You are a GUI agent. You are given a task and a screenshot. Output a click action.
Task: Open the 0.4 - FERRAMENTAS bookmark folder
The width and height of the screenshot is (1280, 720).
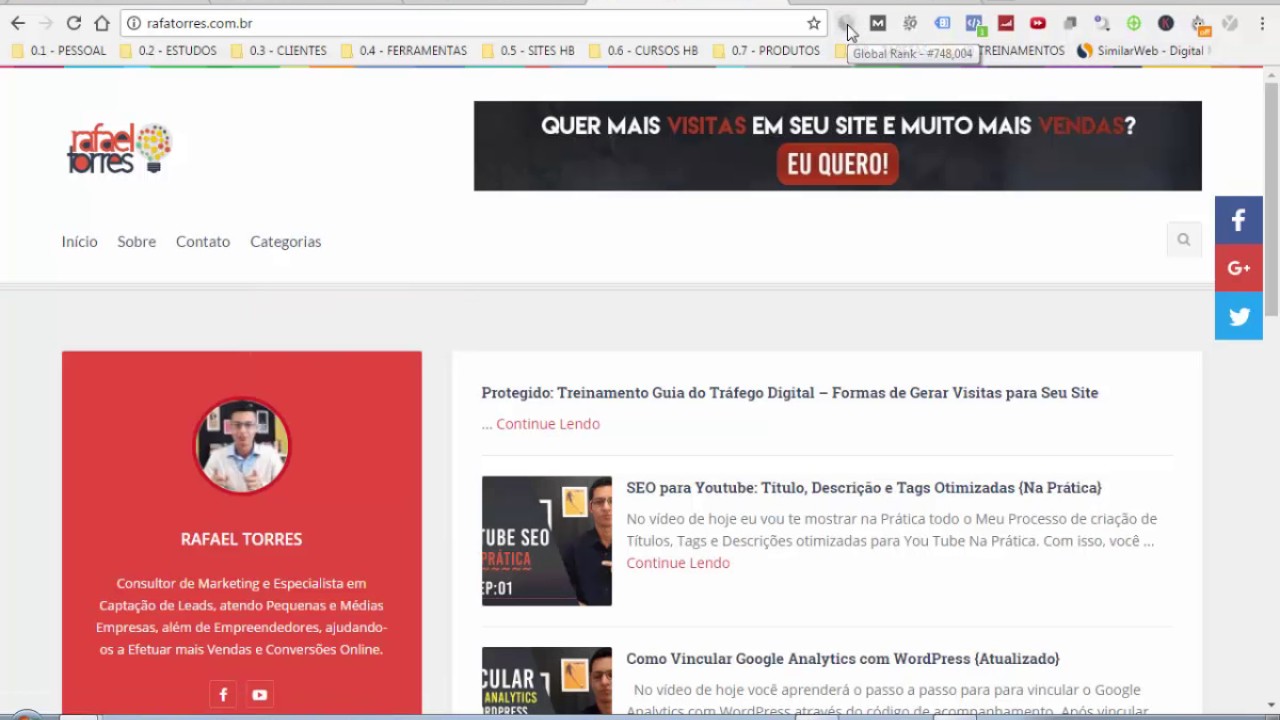[x=403, y=51]
